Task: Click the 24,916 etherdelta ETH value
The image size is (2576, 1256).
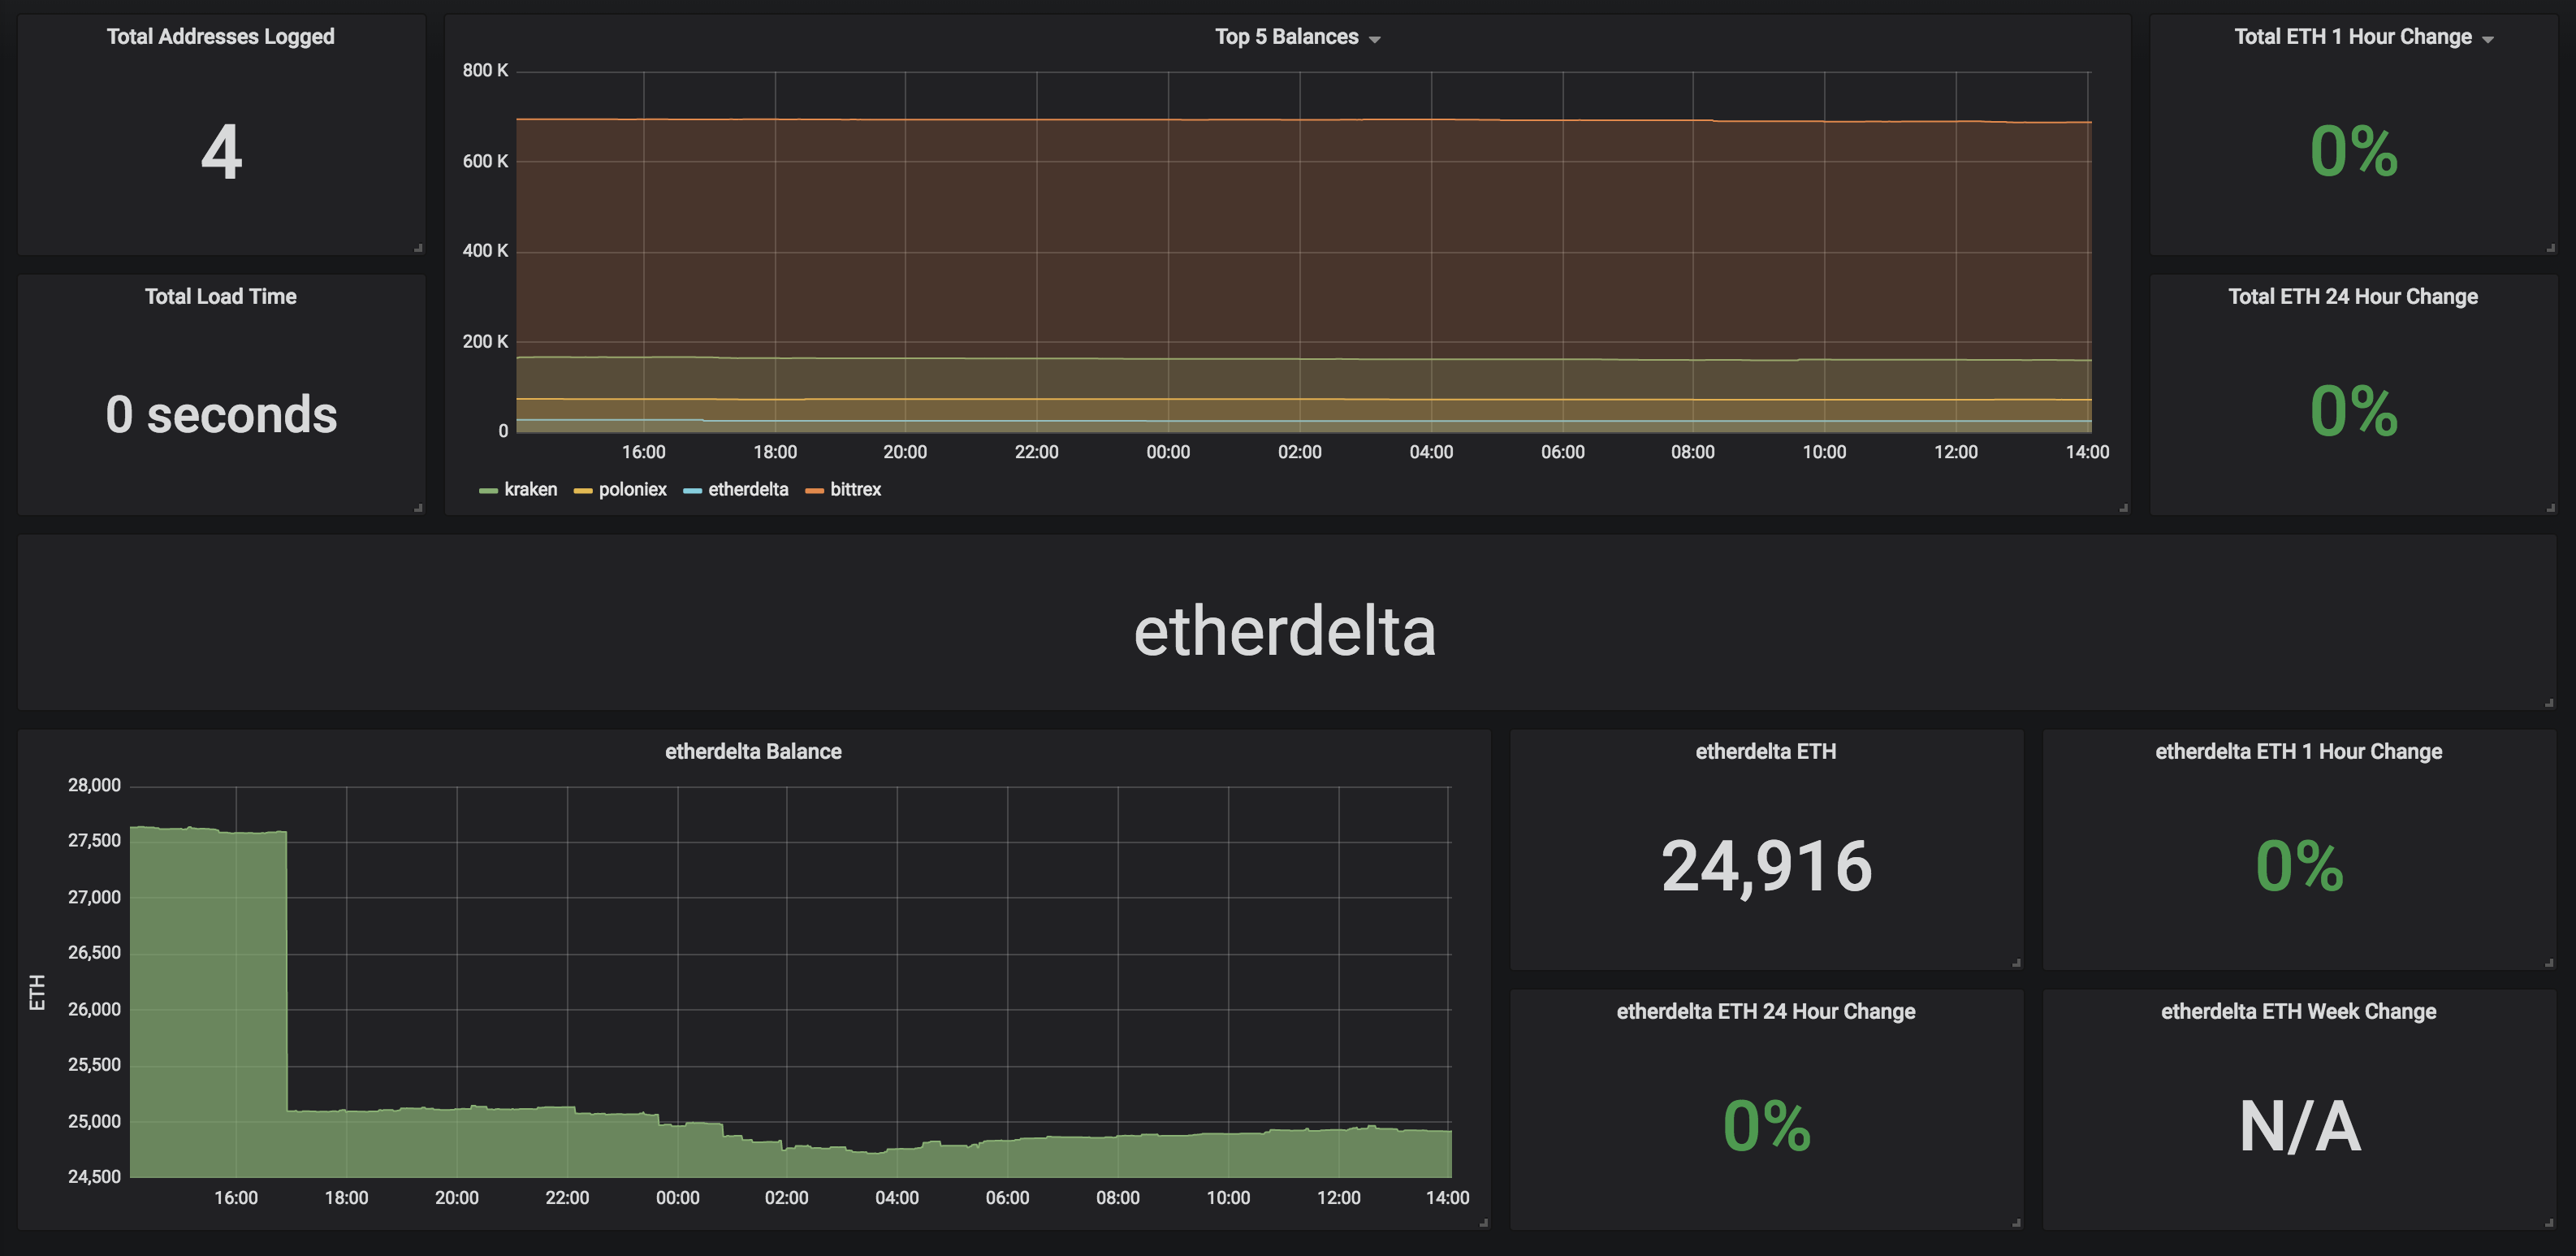Action: (1766, 866)
